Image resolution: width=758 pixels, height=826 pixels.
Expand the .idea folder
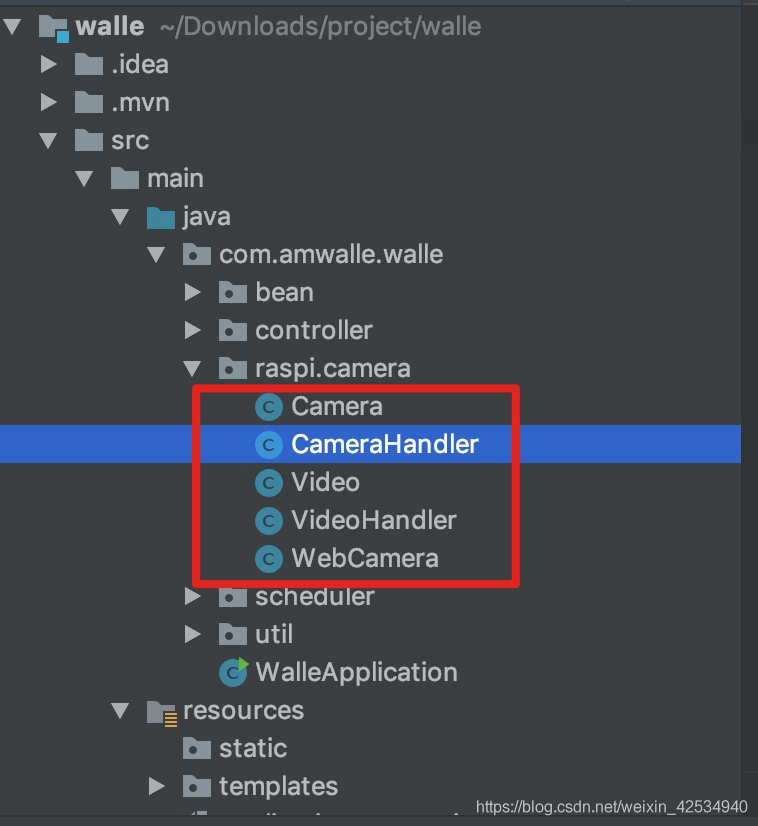tap(48, 65)
